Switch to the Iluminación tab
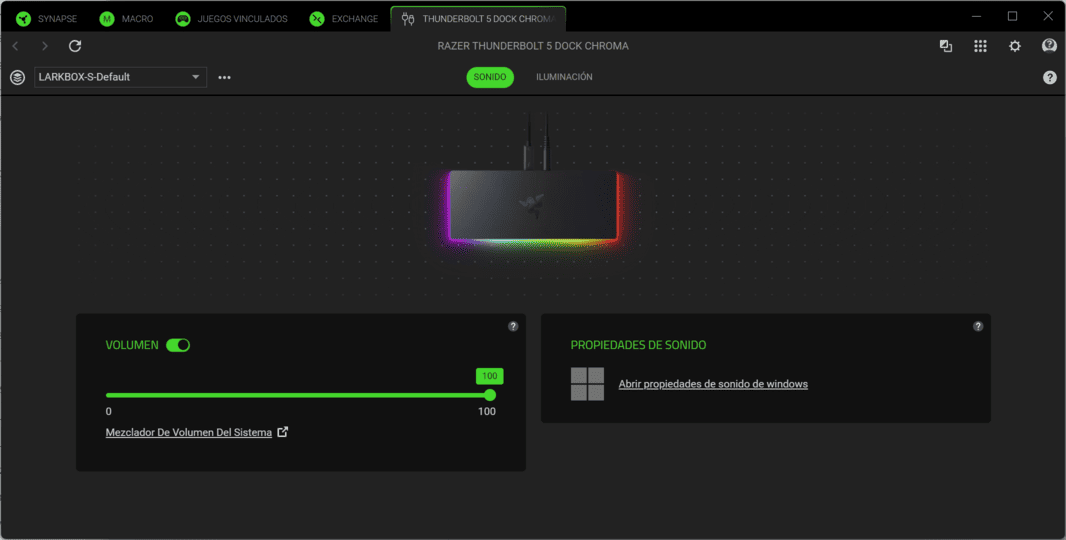 [564, 77]
